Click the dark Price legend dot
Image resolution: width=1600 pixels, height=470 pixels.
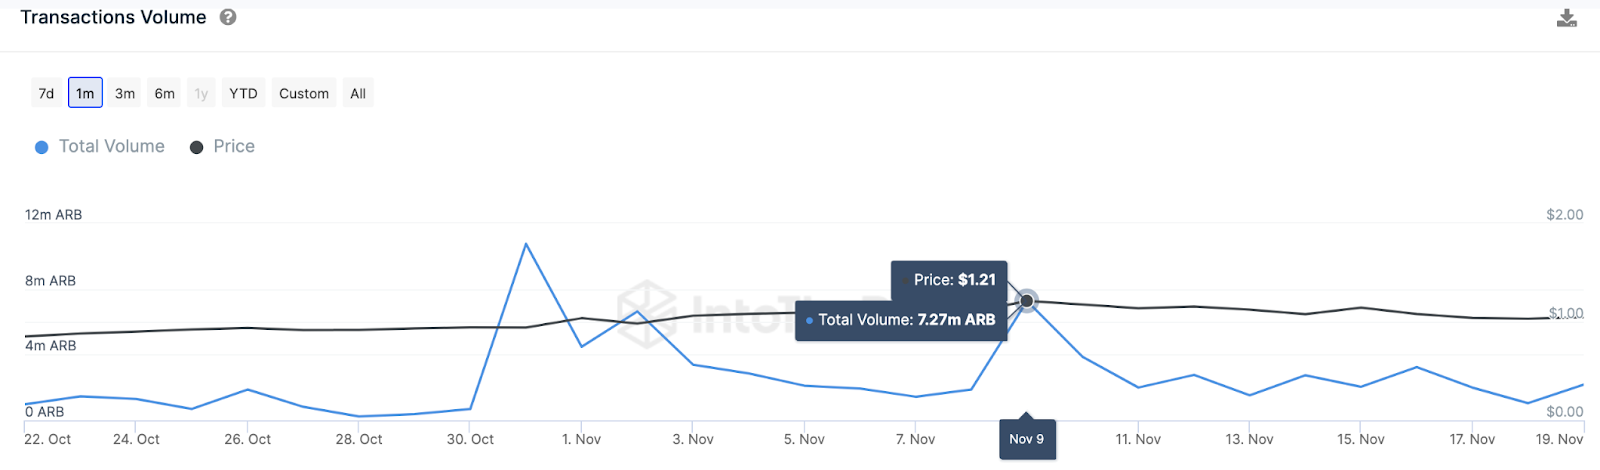click(197, 147)
